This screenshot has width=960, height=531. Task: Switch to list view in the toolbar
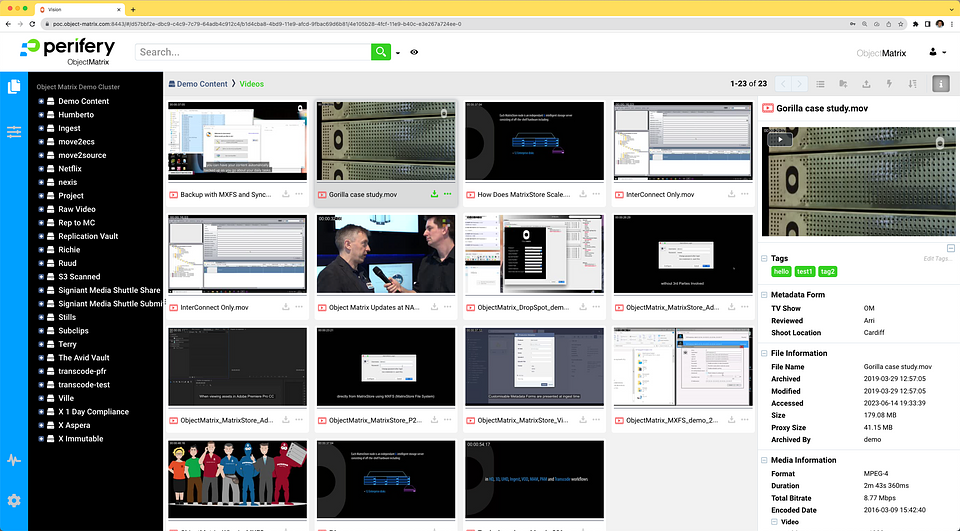click(820, 84)
